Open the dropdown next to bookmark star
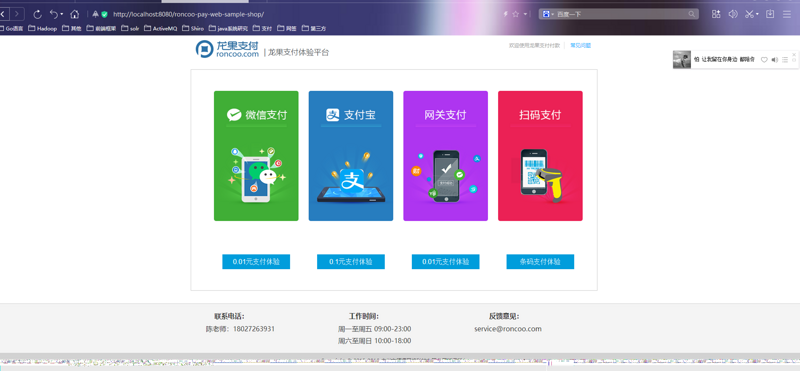The height and width of the screenshot is (371, 800). 525,14
